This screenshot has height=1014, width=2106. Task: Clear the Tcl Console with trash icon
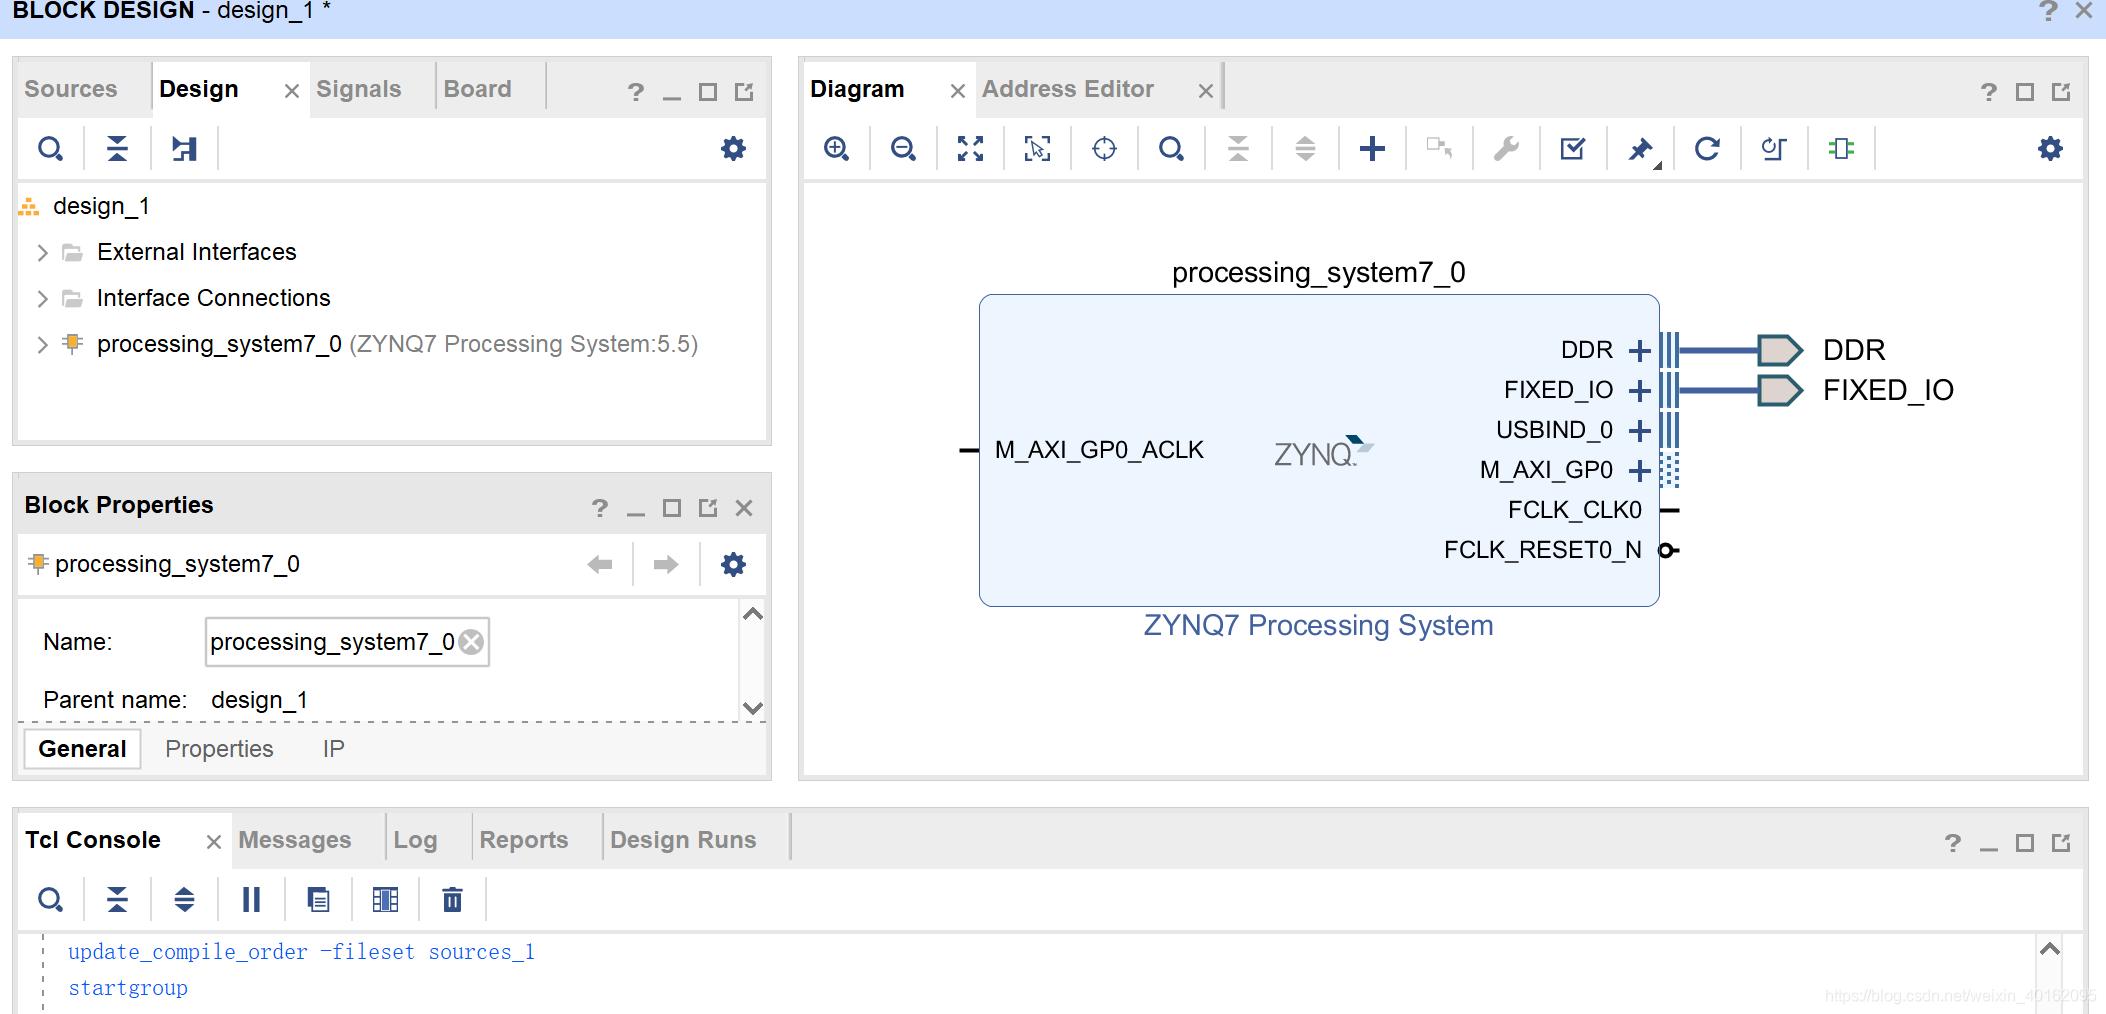452,900
